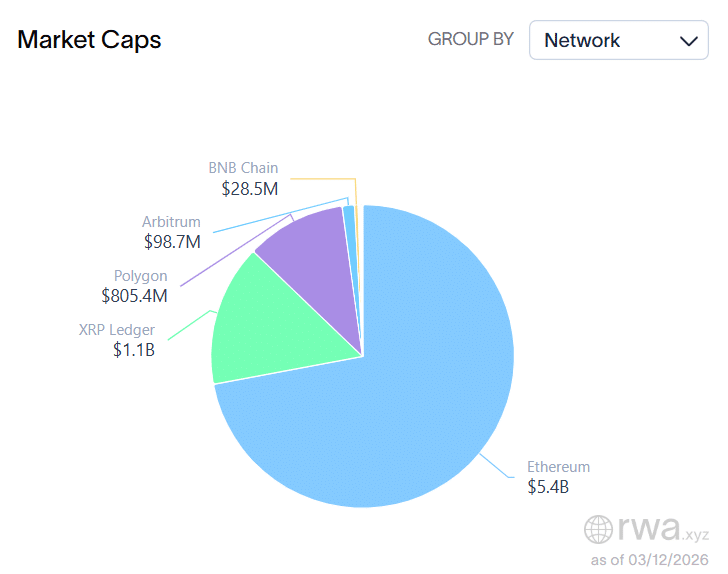Image resolution: width=728 pixels, height=574 pixels.
Task: Click the XRP Ledger label
Action: point(116,330)
